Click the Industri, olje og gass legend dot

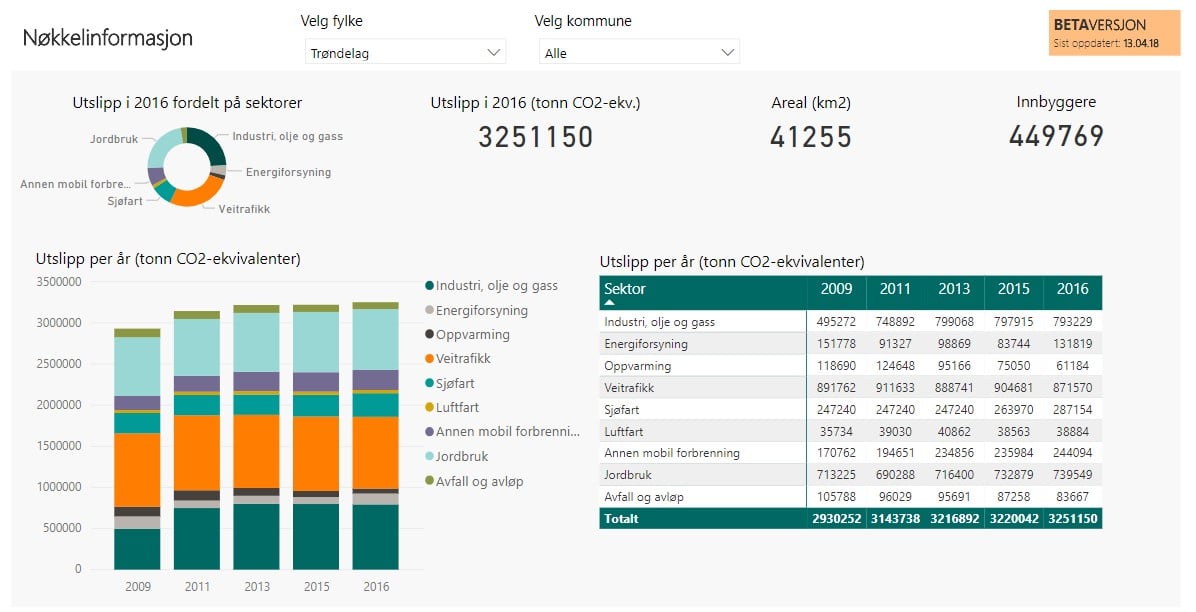[429, 286]
